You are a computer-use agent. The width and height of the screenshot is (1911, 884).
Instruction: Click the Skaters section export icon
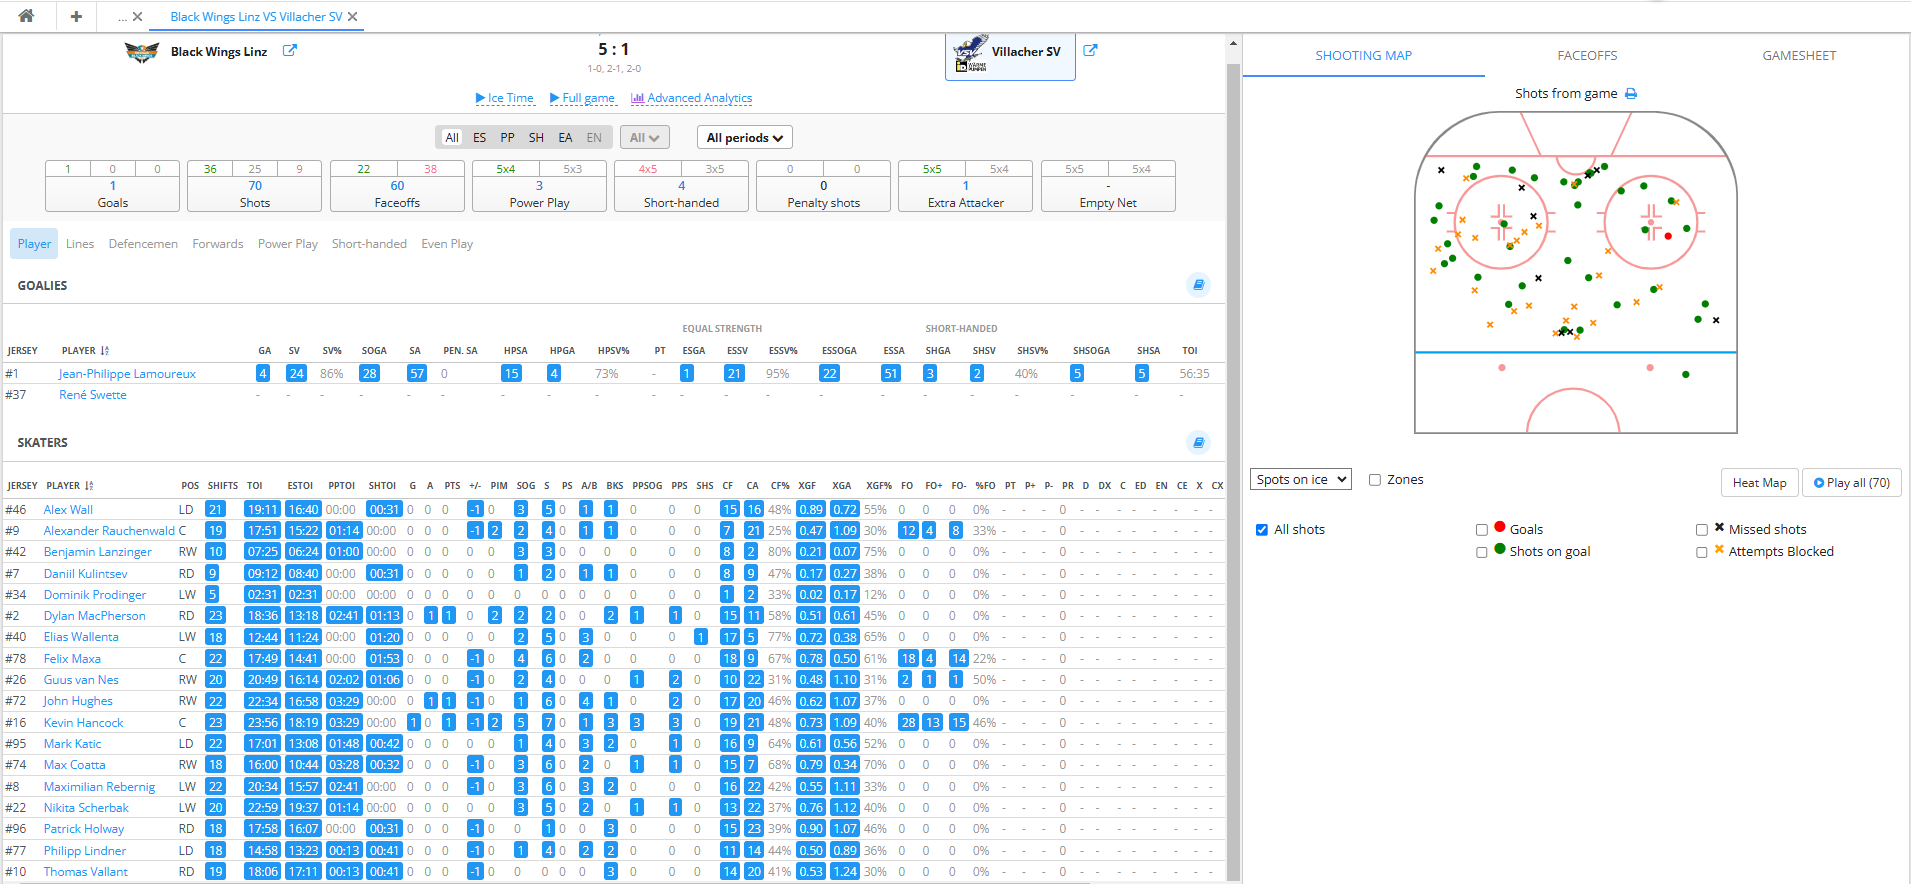coord(1198,442)
